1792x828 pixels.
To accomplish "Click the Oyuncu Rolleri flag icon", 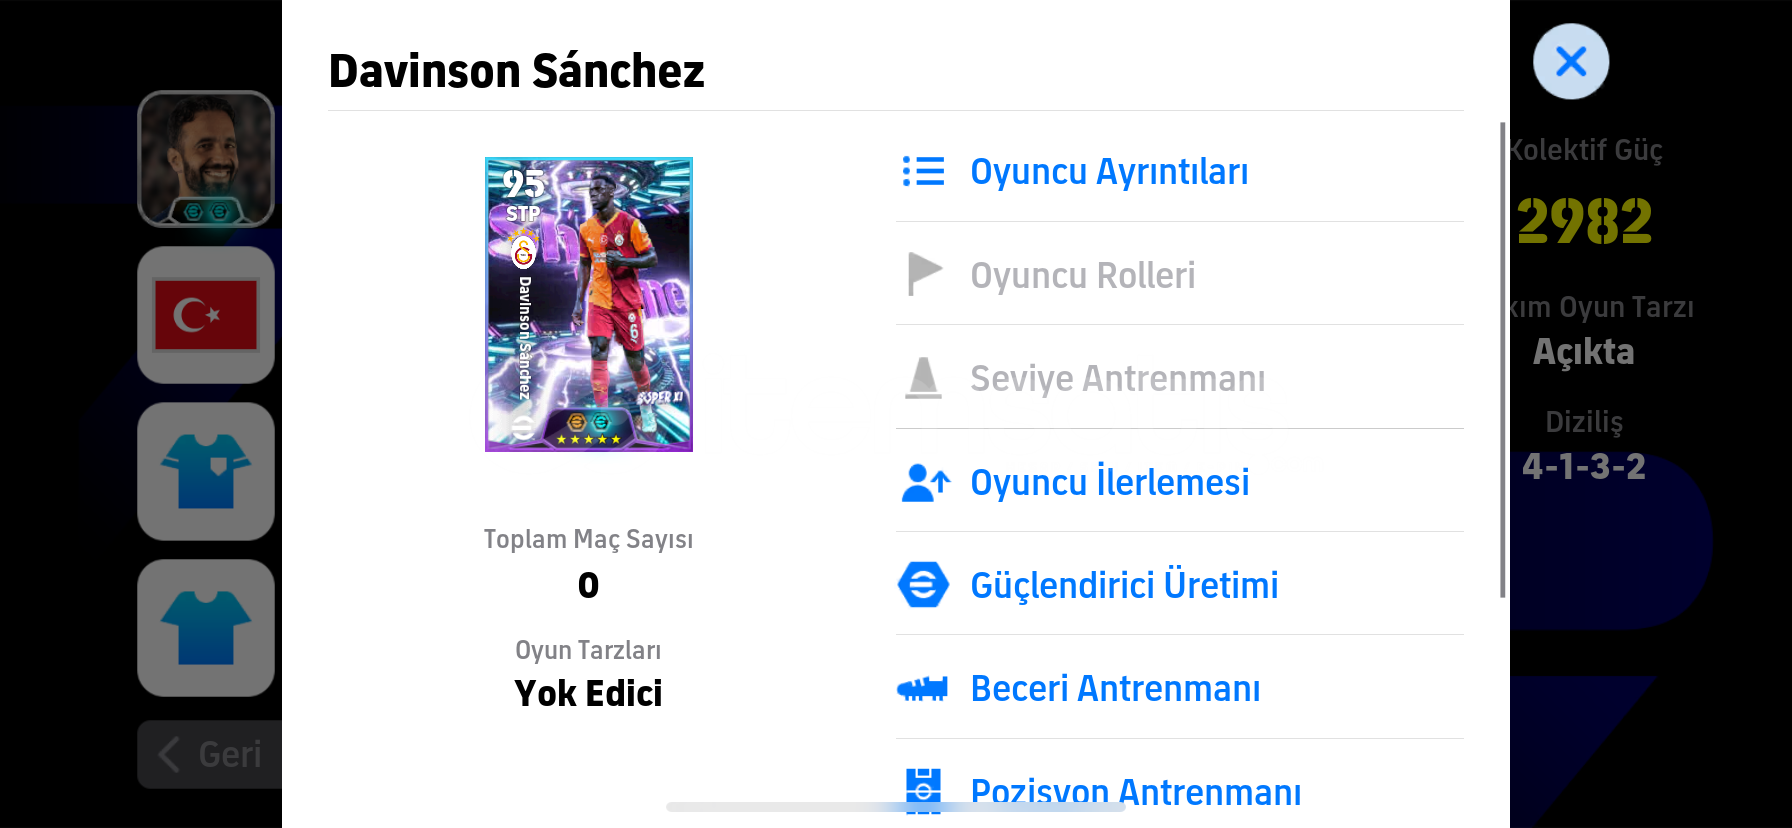I will click(924, 274).
